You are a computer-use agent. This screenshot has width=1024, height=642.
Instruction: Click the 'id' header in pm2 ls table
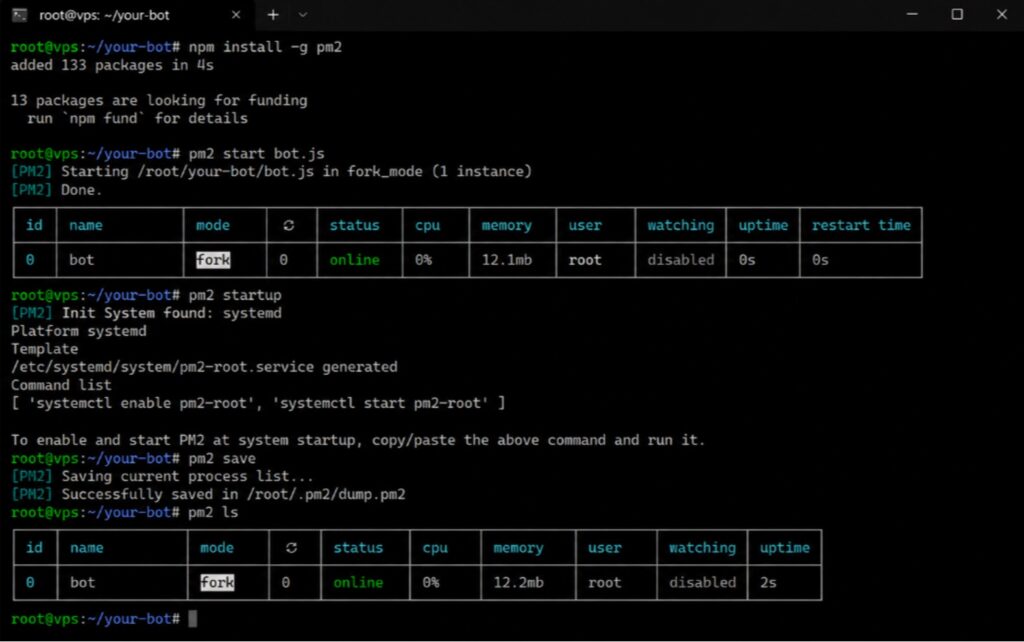point(34,548)
